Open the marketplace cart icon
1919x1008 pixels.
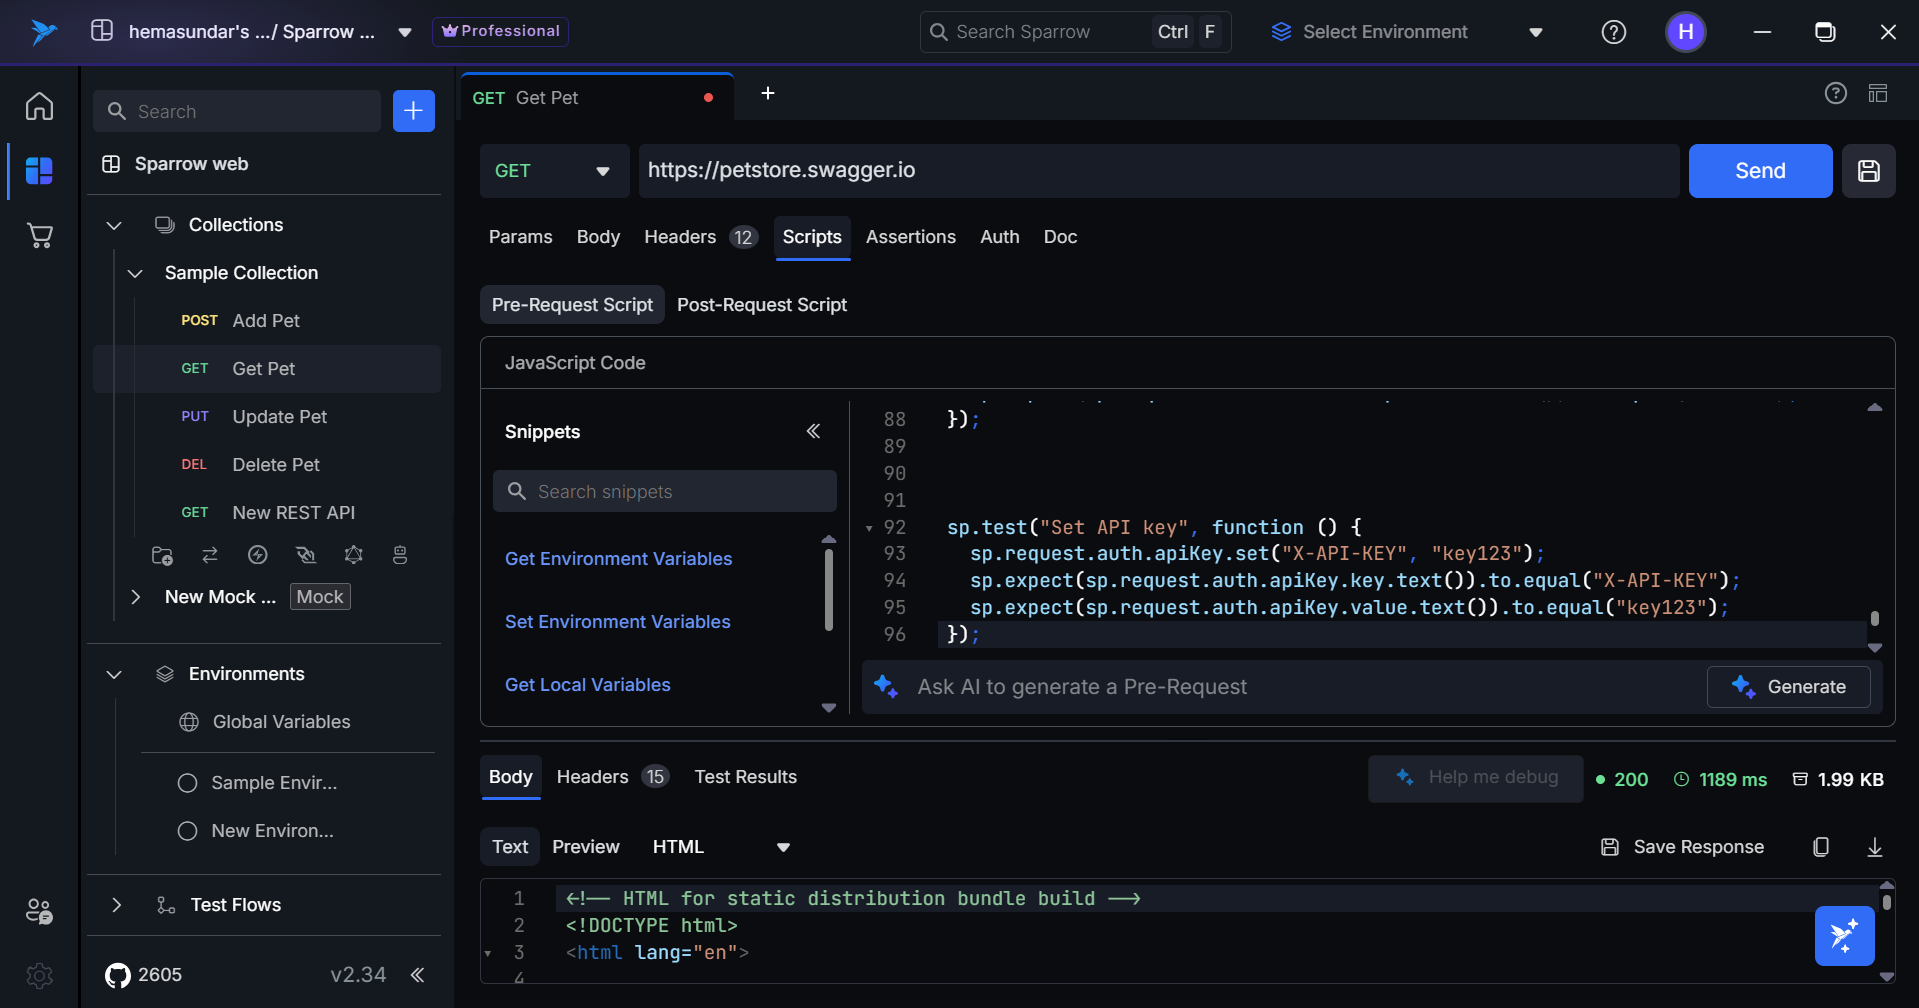pos(39,236)
